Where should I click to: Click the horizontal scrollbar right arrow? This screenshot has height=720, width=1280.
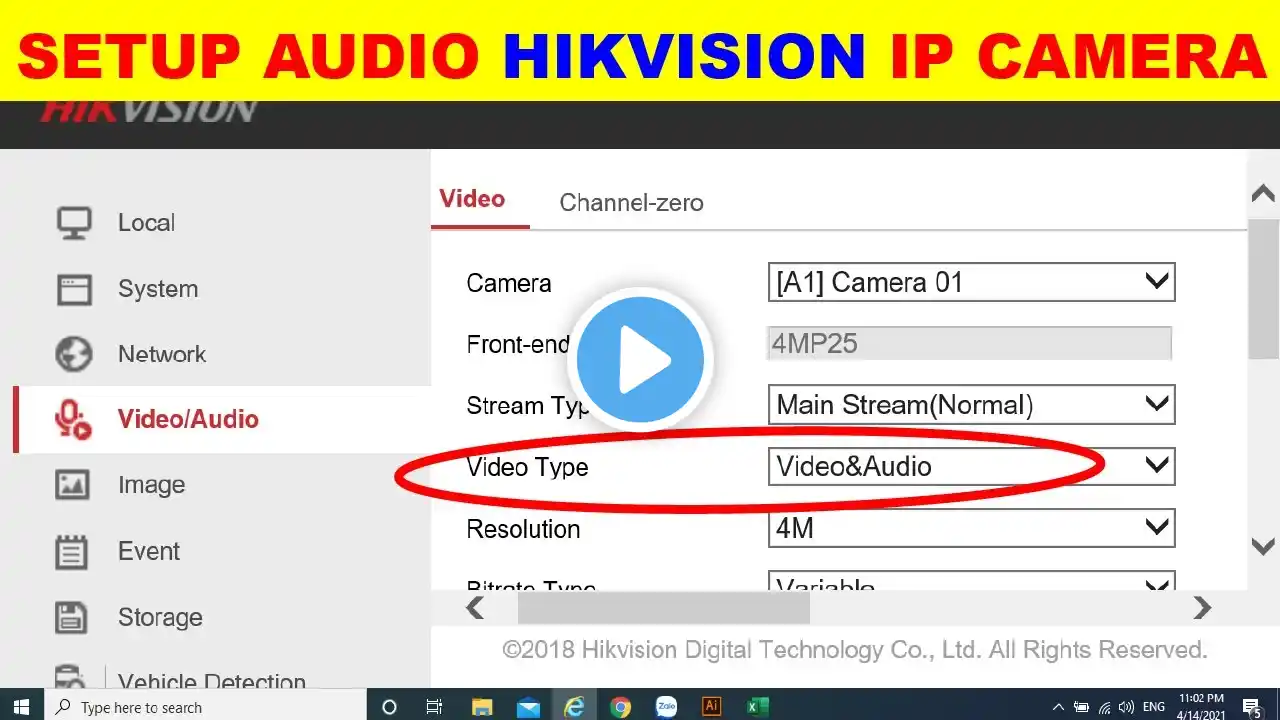(x=1202, y=607)
